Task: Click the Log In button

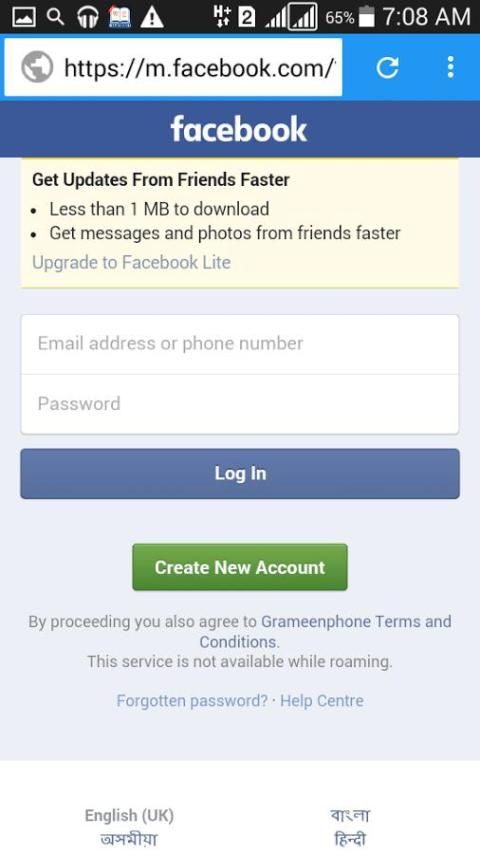Action: coord(240,473)
